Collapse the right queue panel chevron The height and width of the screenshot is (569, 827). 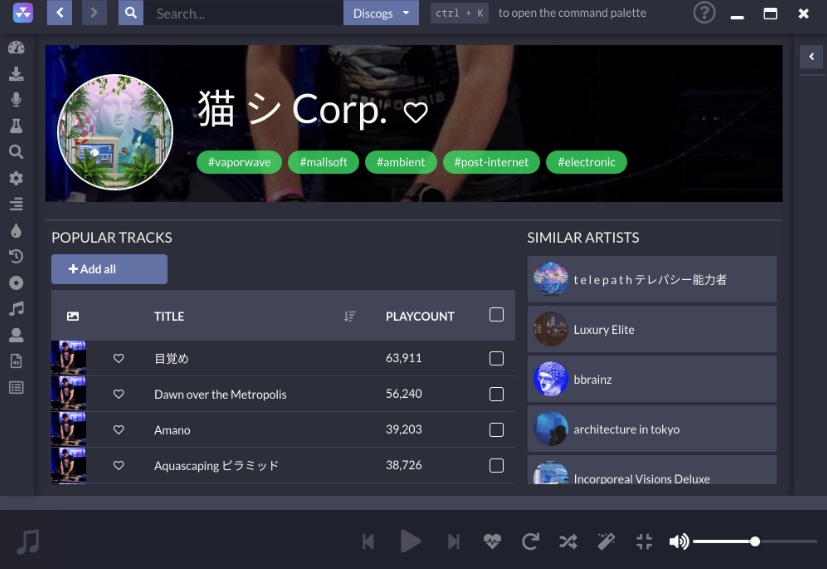[811, 57]
